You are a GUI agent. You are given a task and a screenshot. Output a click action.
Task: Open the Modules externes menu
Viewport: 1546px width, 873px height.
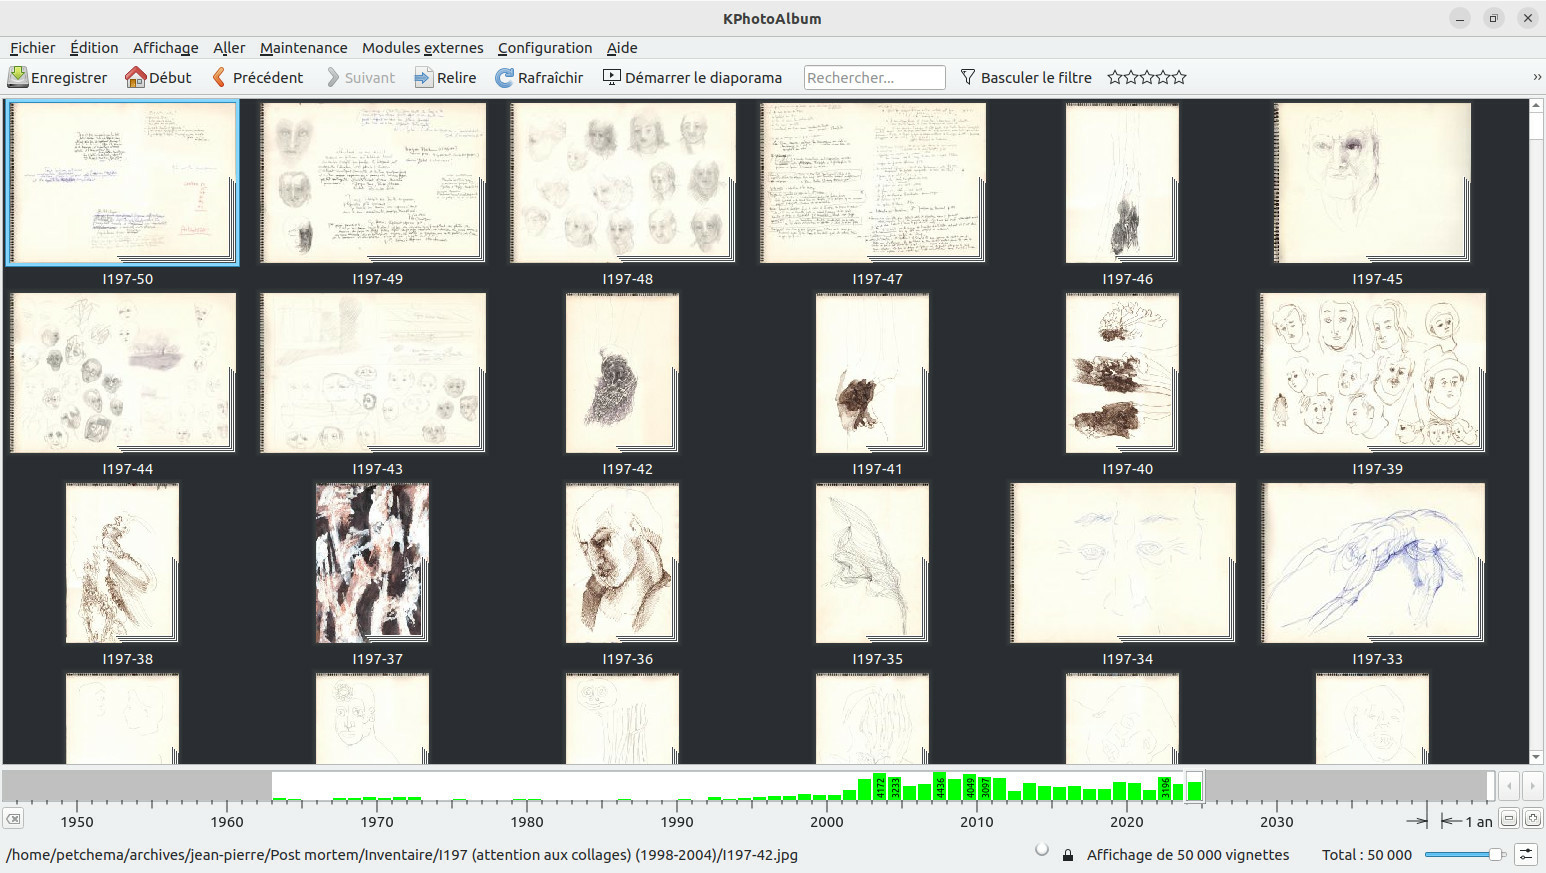point(422,48)
